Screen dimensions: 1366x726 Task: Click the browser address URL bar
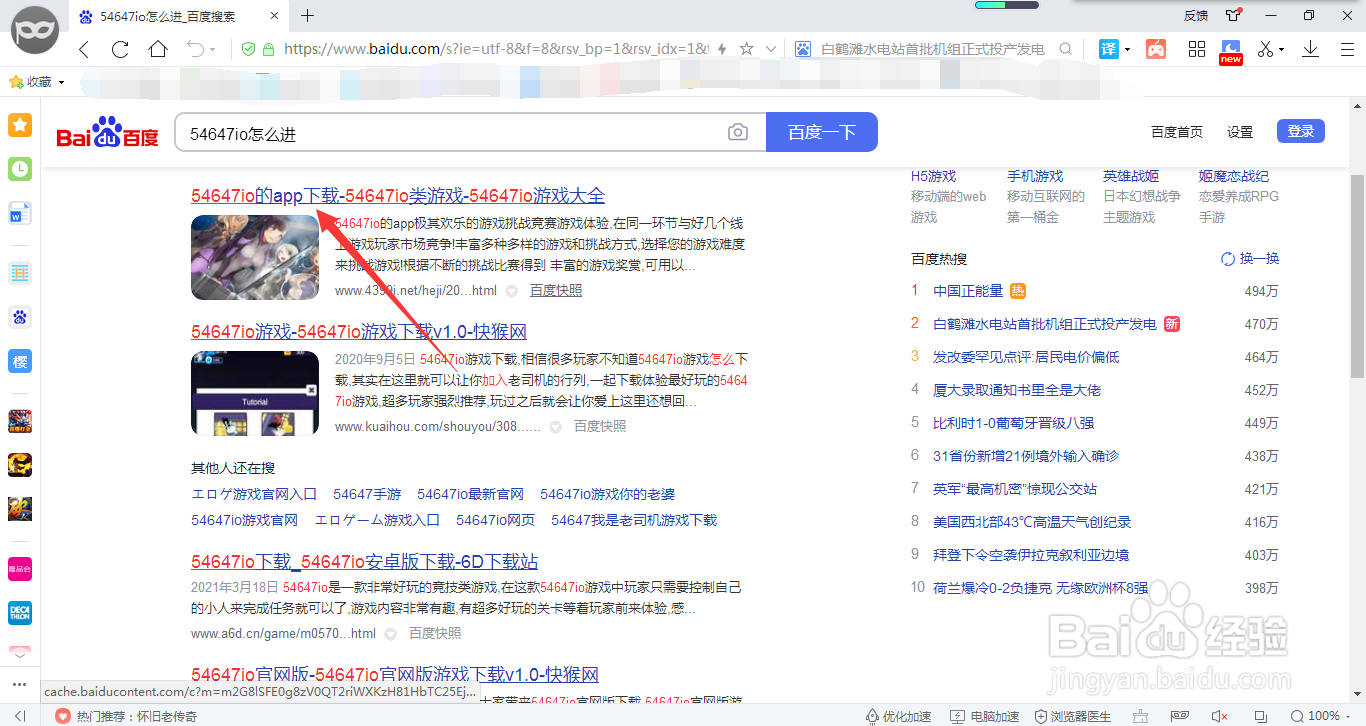[497, 49]
